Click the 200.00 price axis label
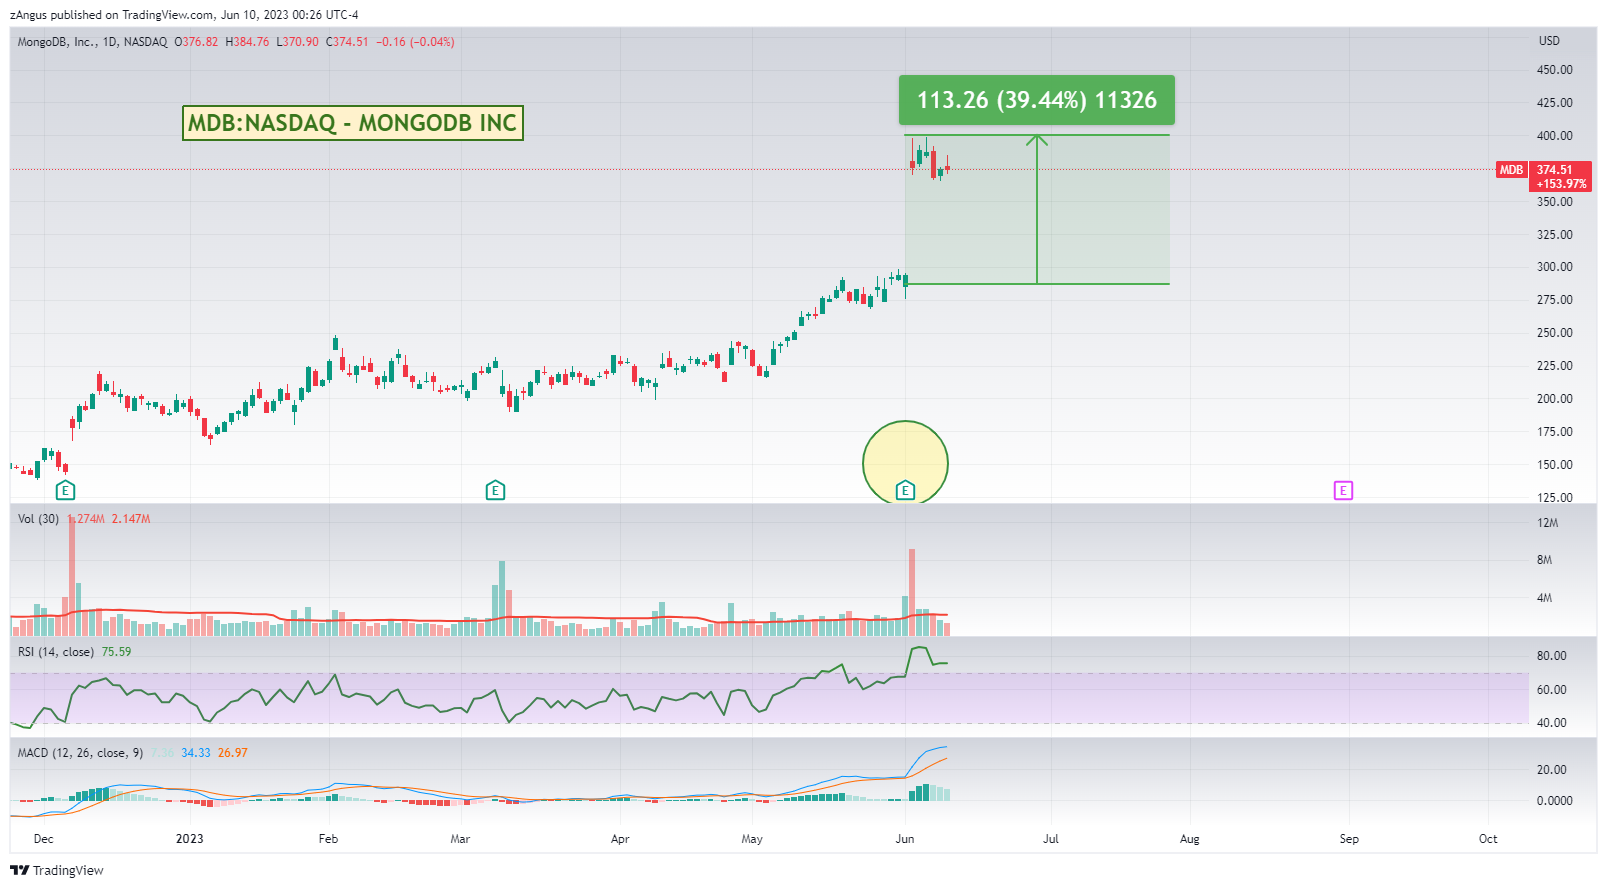Viewport: 1607px width, 888px height. [1555, 399]
